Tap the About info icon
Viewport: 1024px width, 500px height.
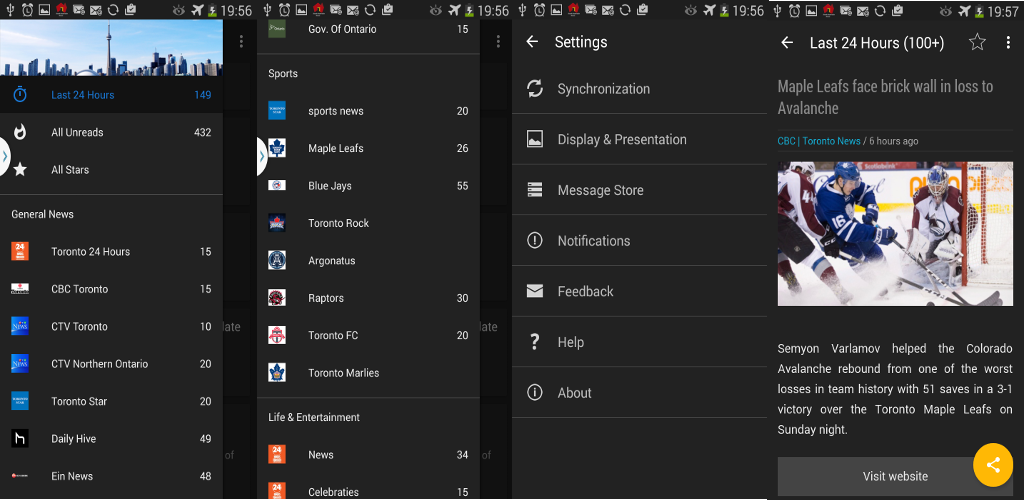(x=535, y=392)
